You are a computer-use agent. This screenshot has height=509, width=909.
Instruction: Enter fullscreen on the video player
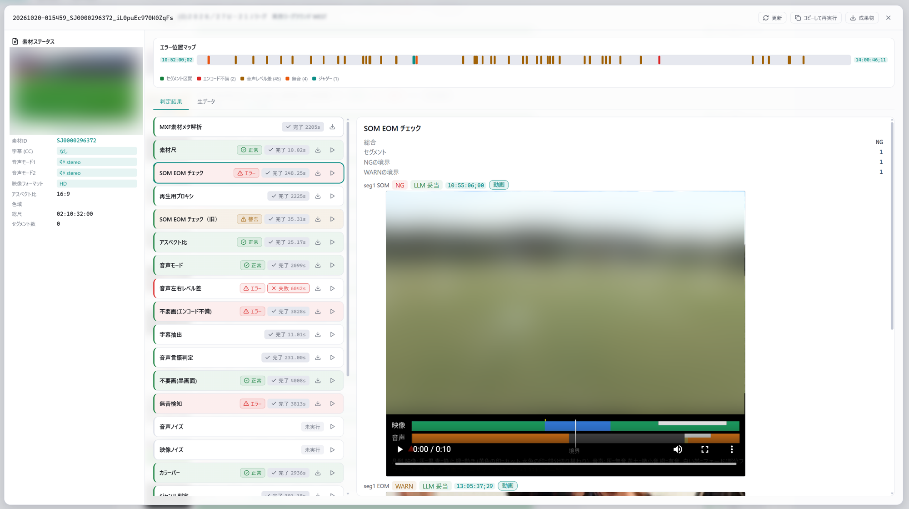point(705,449)
